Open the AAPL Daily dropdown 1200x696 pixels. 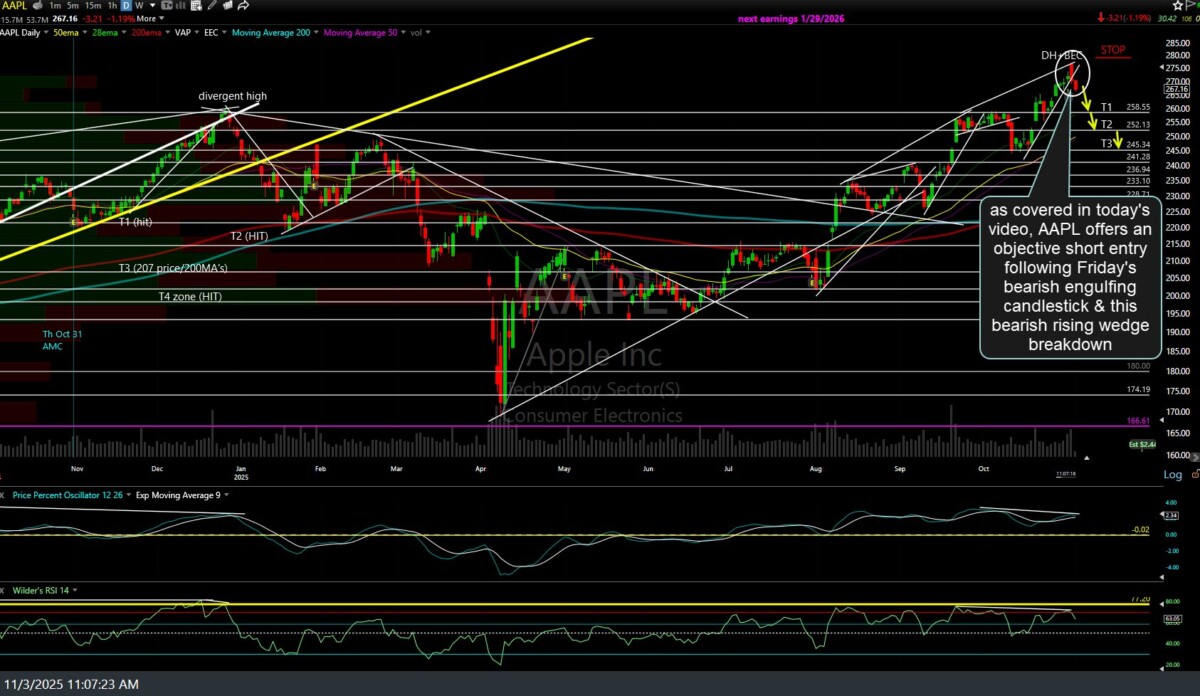click(x=30, y=31)
